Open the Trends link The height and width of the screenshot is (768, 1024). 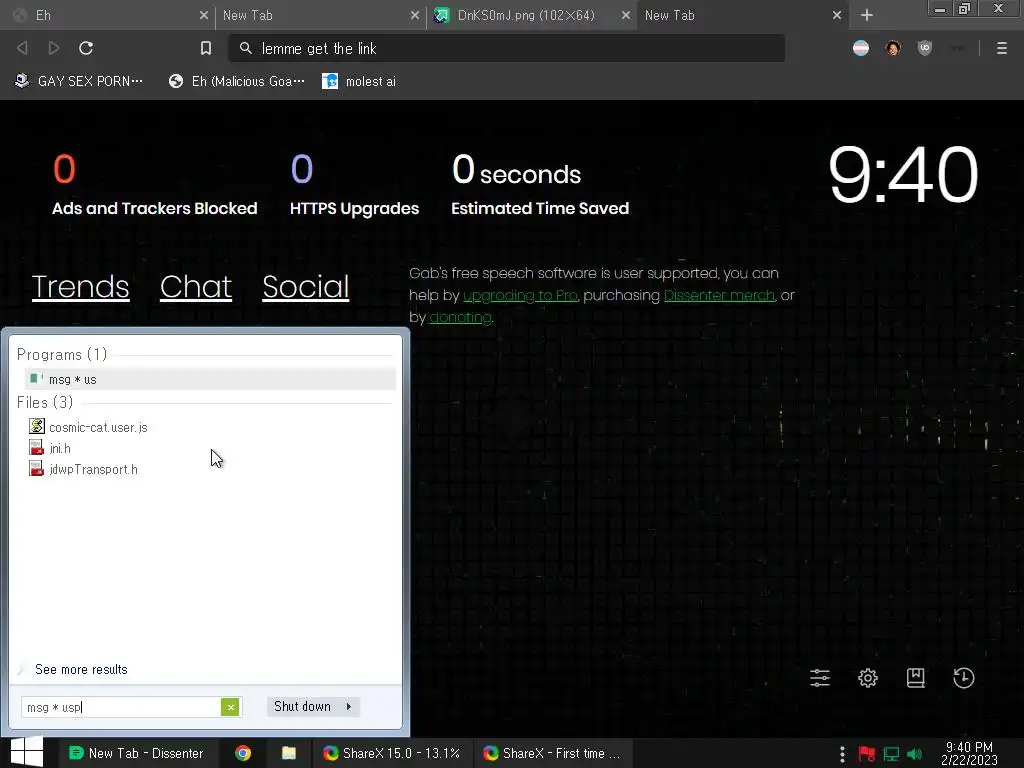[80, 287]
